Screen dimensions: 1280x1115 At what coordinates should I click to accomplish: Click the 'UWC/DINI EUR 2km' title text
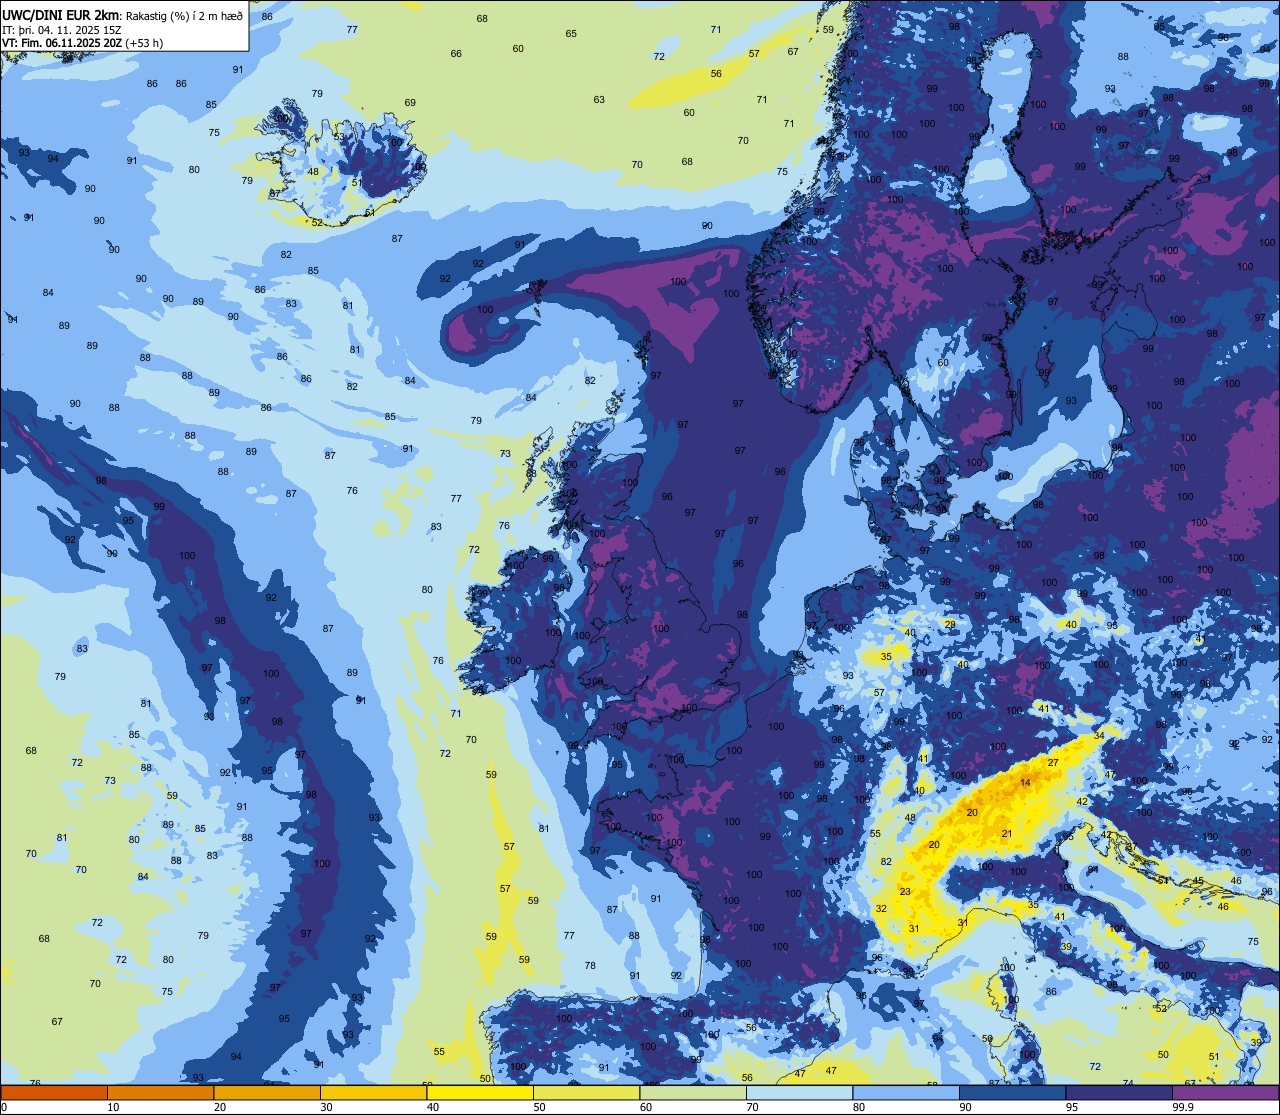[62, 15]
